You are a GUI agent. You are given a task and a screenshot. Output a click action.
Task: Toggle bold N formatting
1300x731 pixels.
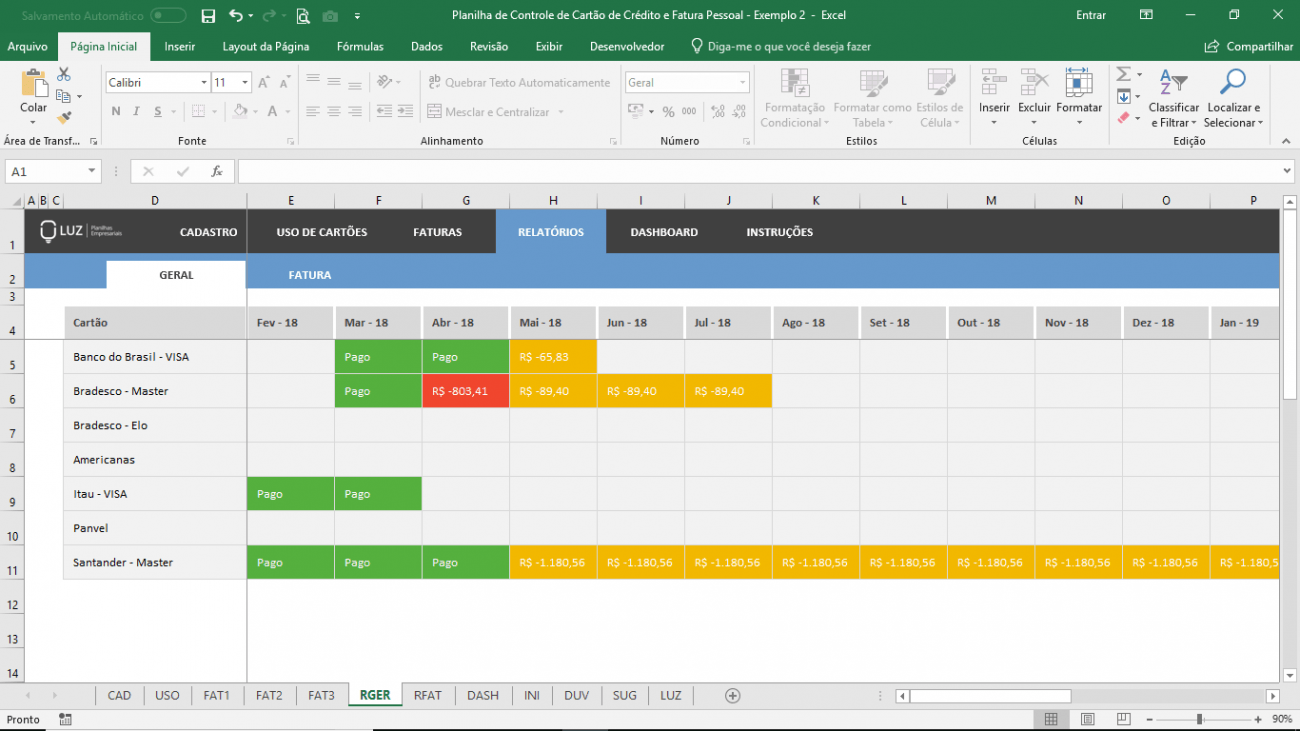(x=116, y=112)
